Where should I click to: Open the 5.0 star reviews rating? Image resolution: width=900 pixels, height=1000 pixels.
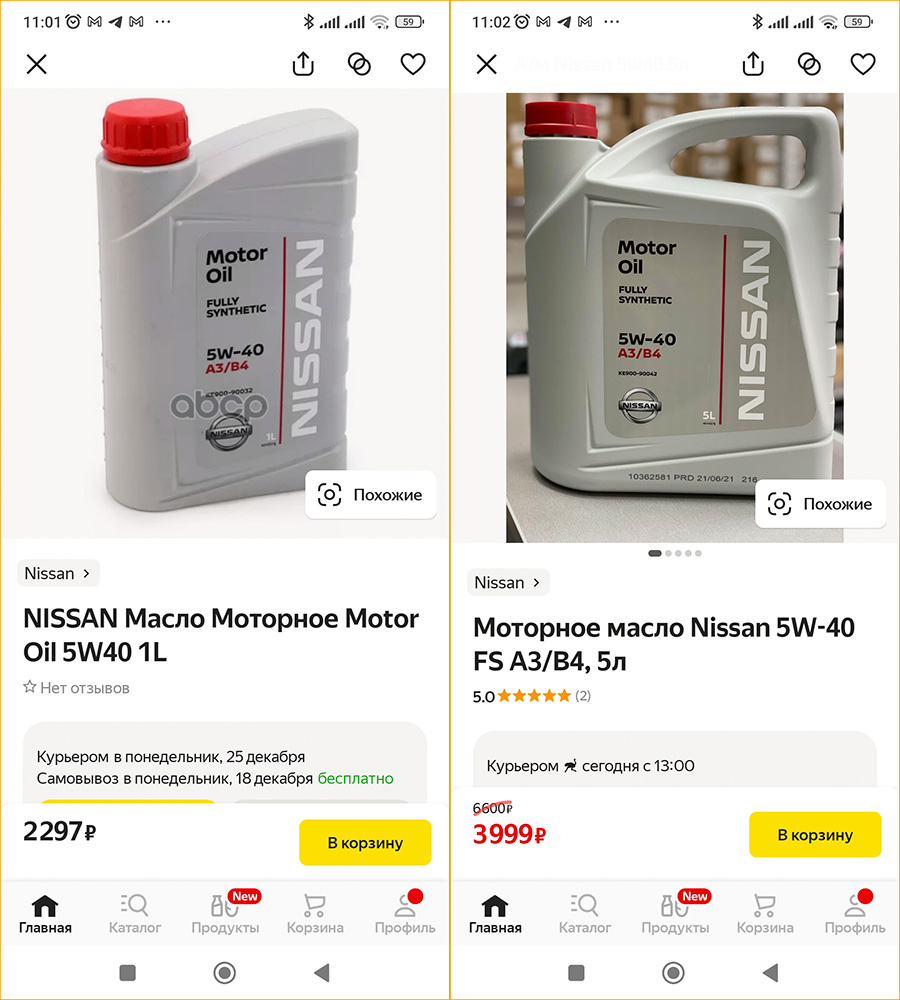[x=531, y=696]
